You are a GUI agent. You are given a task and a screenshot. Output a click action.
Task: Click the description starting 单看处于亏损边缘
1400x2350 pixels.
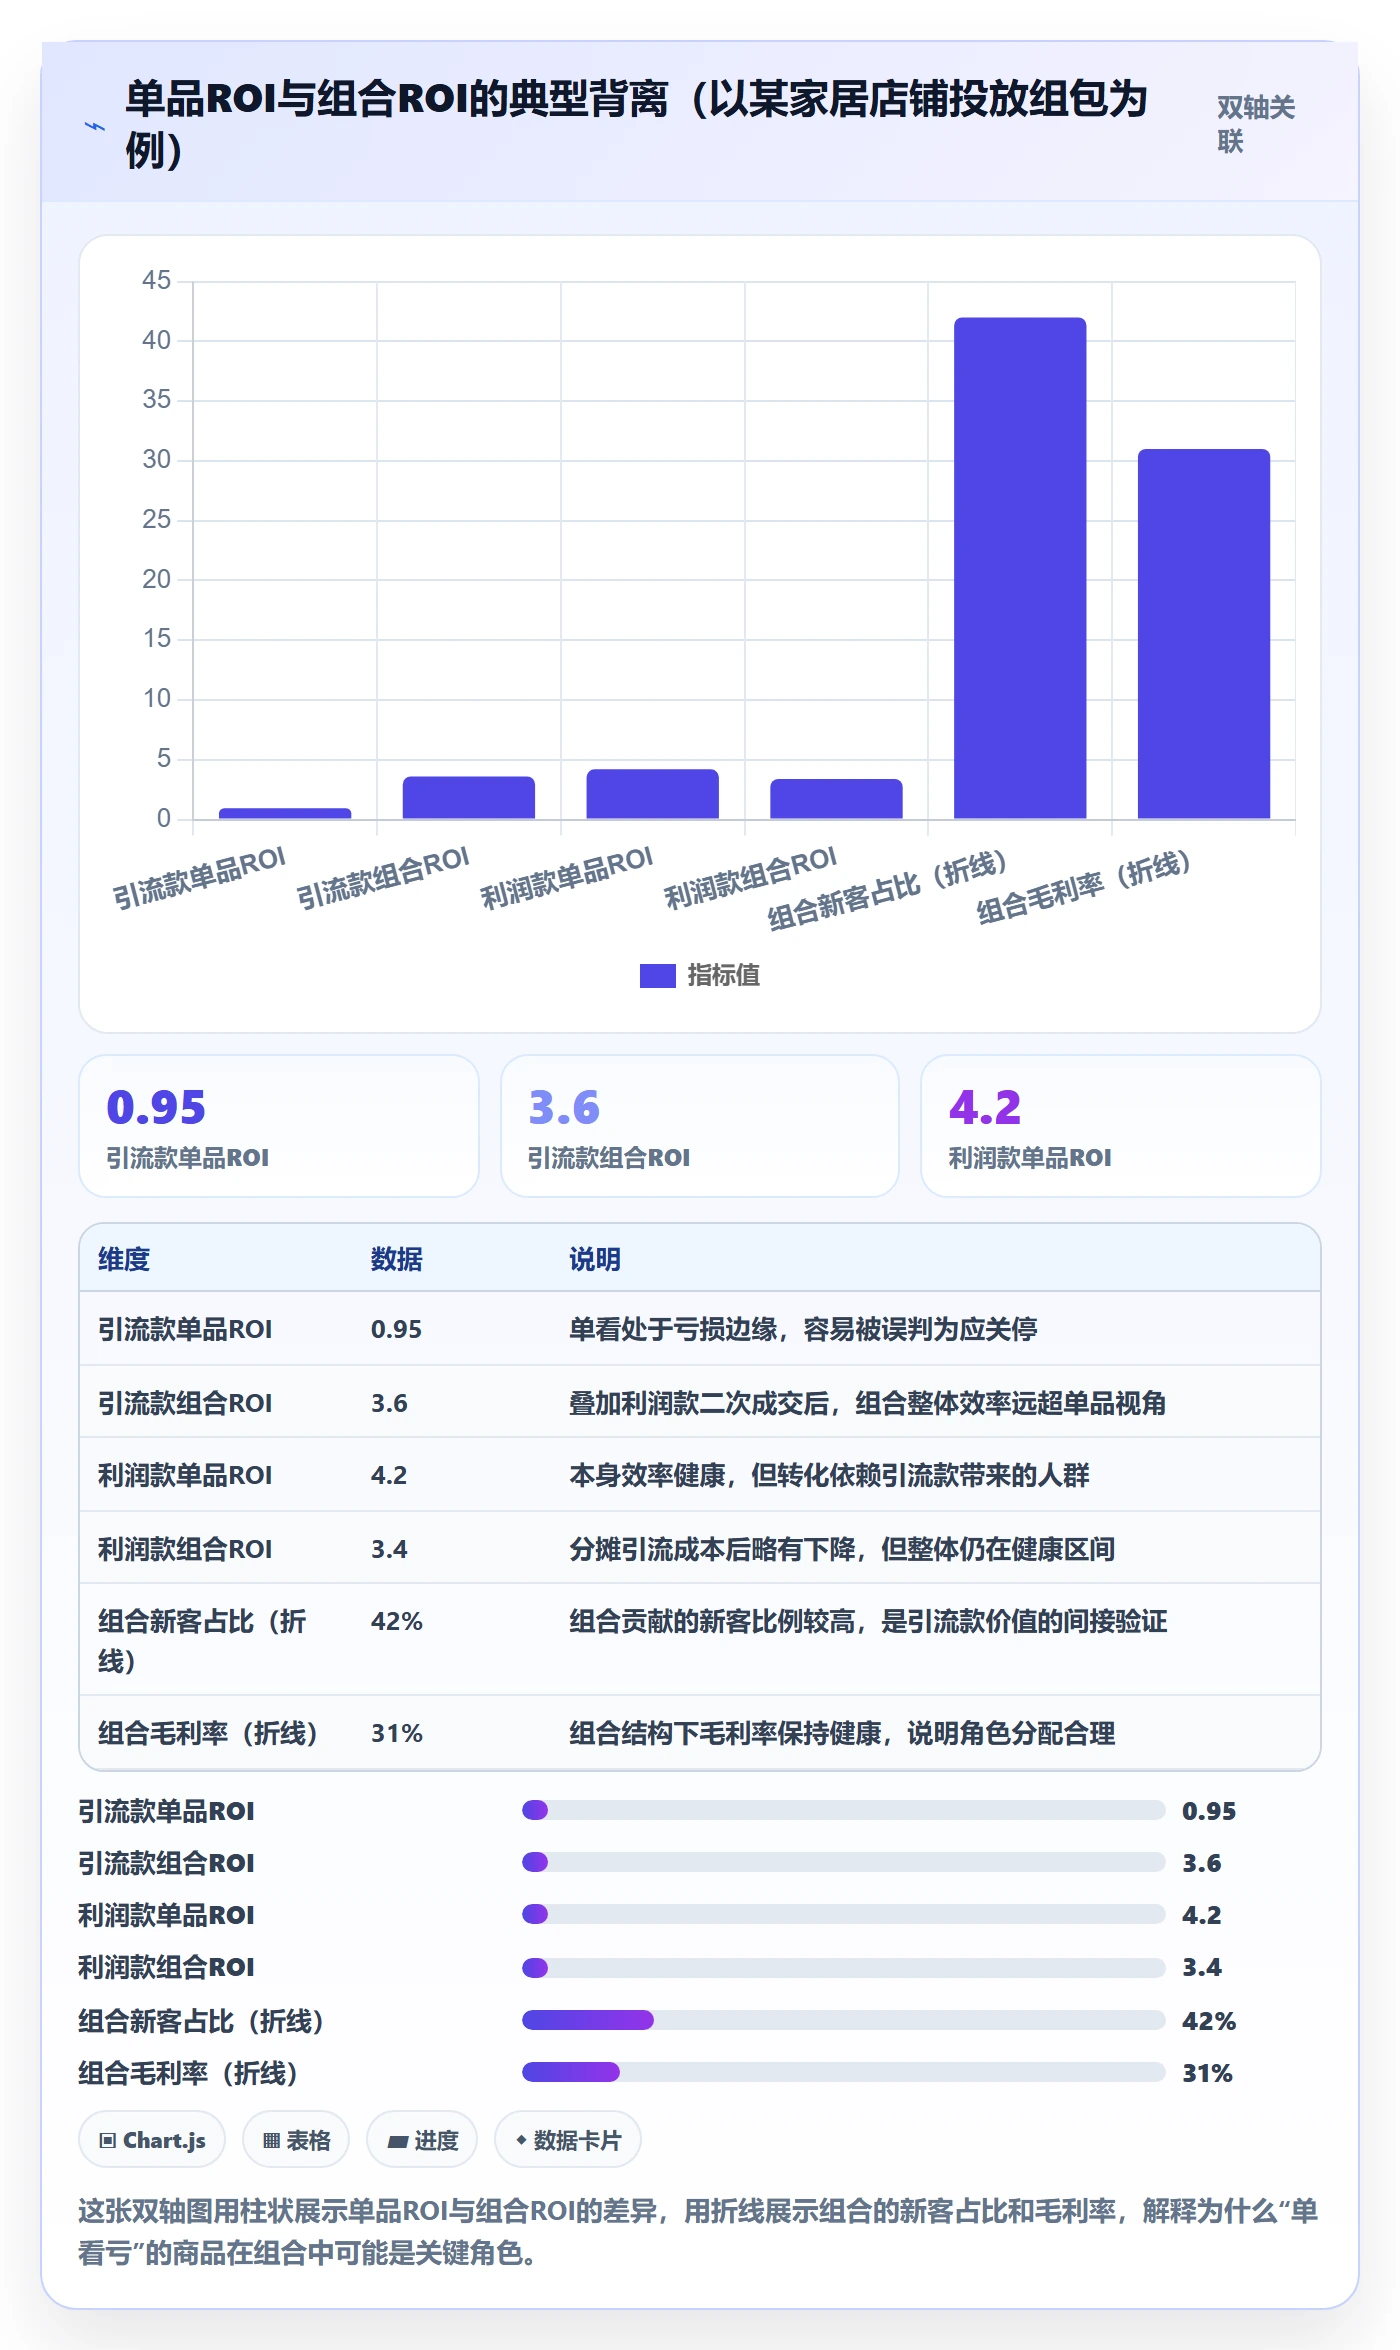(x=803, y=1329)
